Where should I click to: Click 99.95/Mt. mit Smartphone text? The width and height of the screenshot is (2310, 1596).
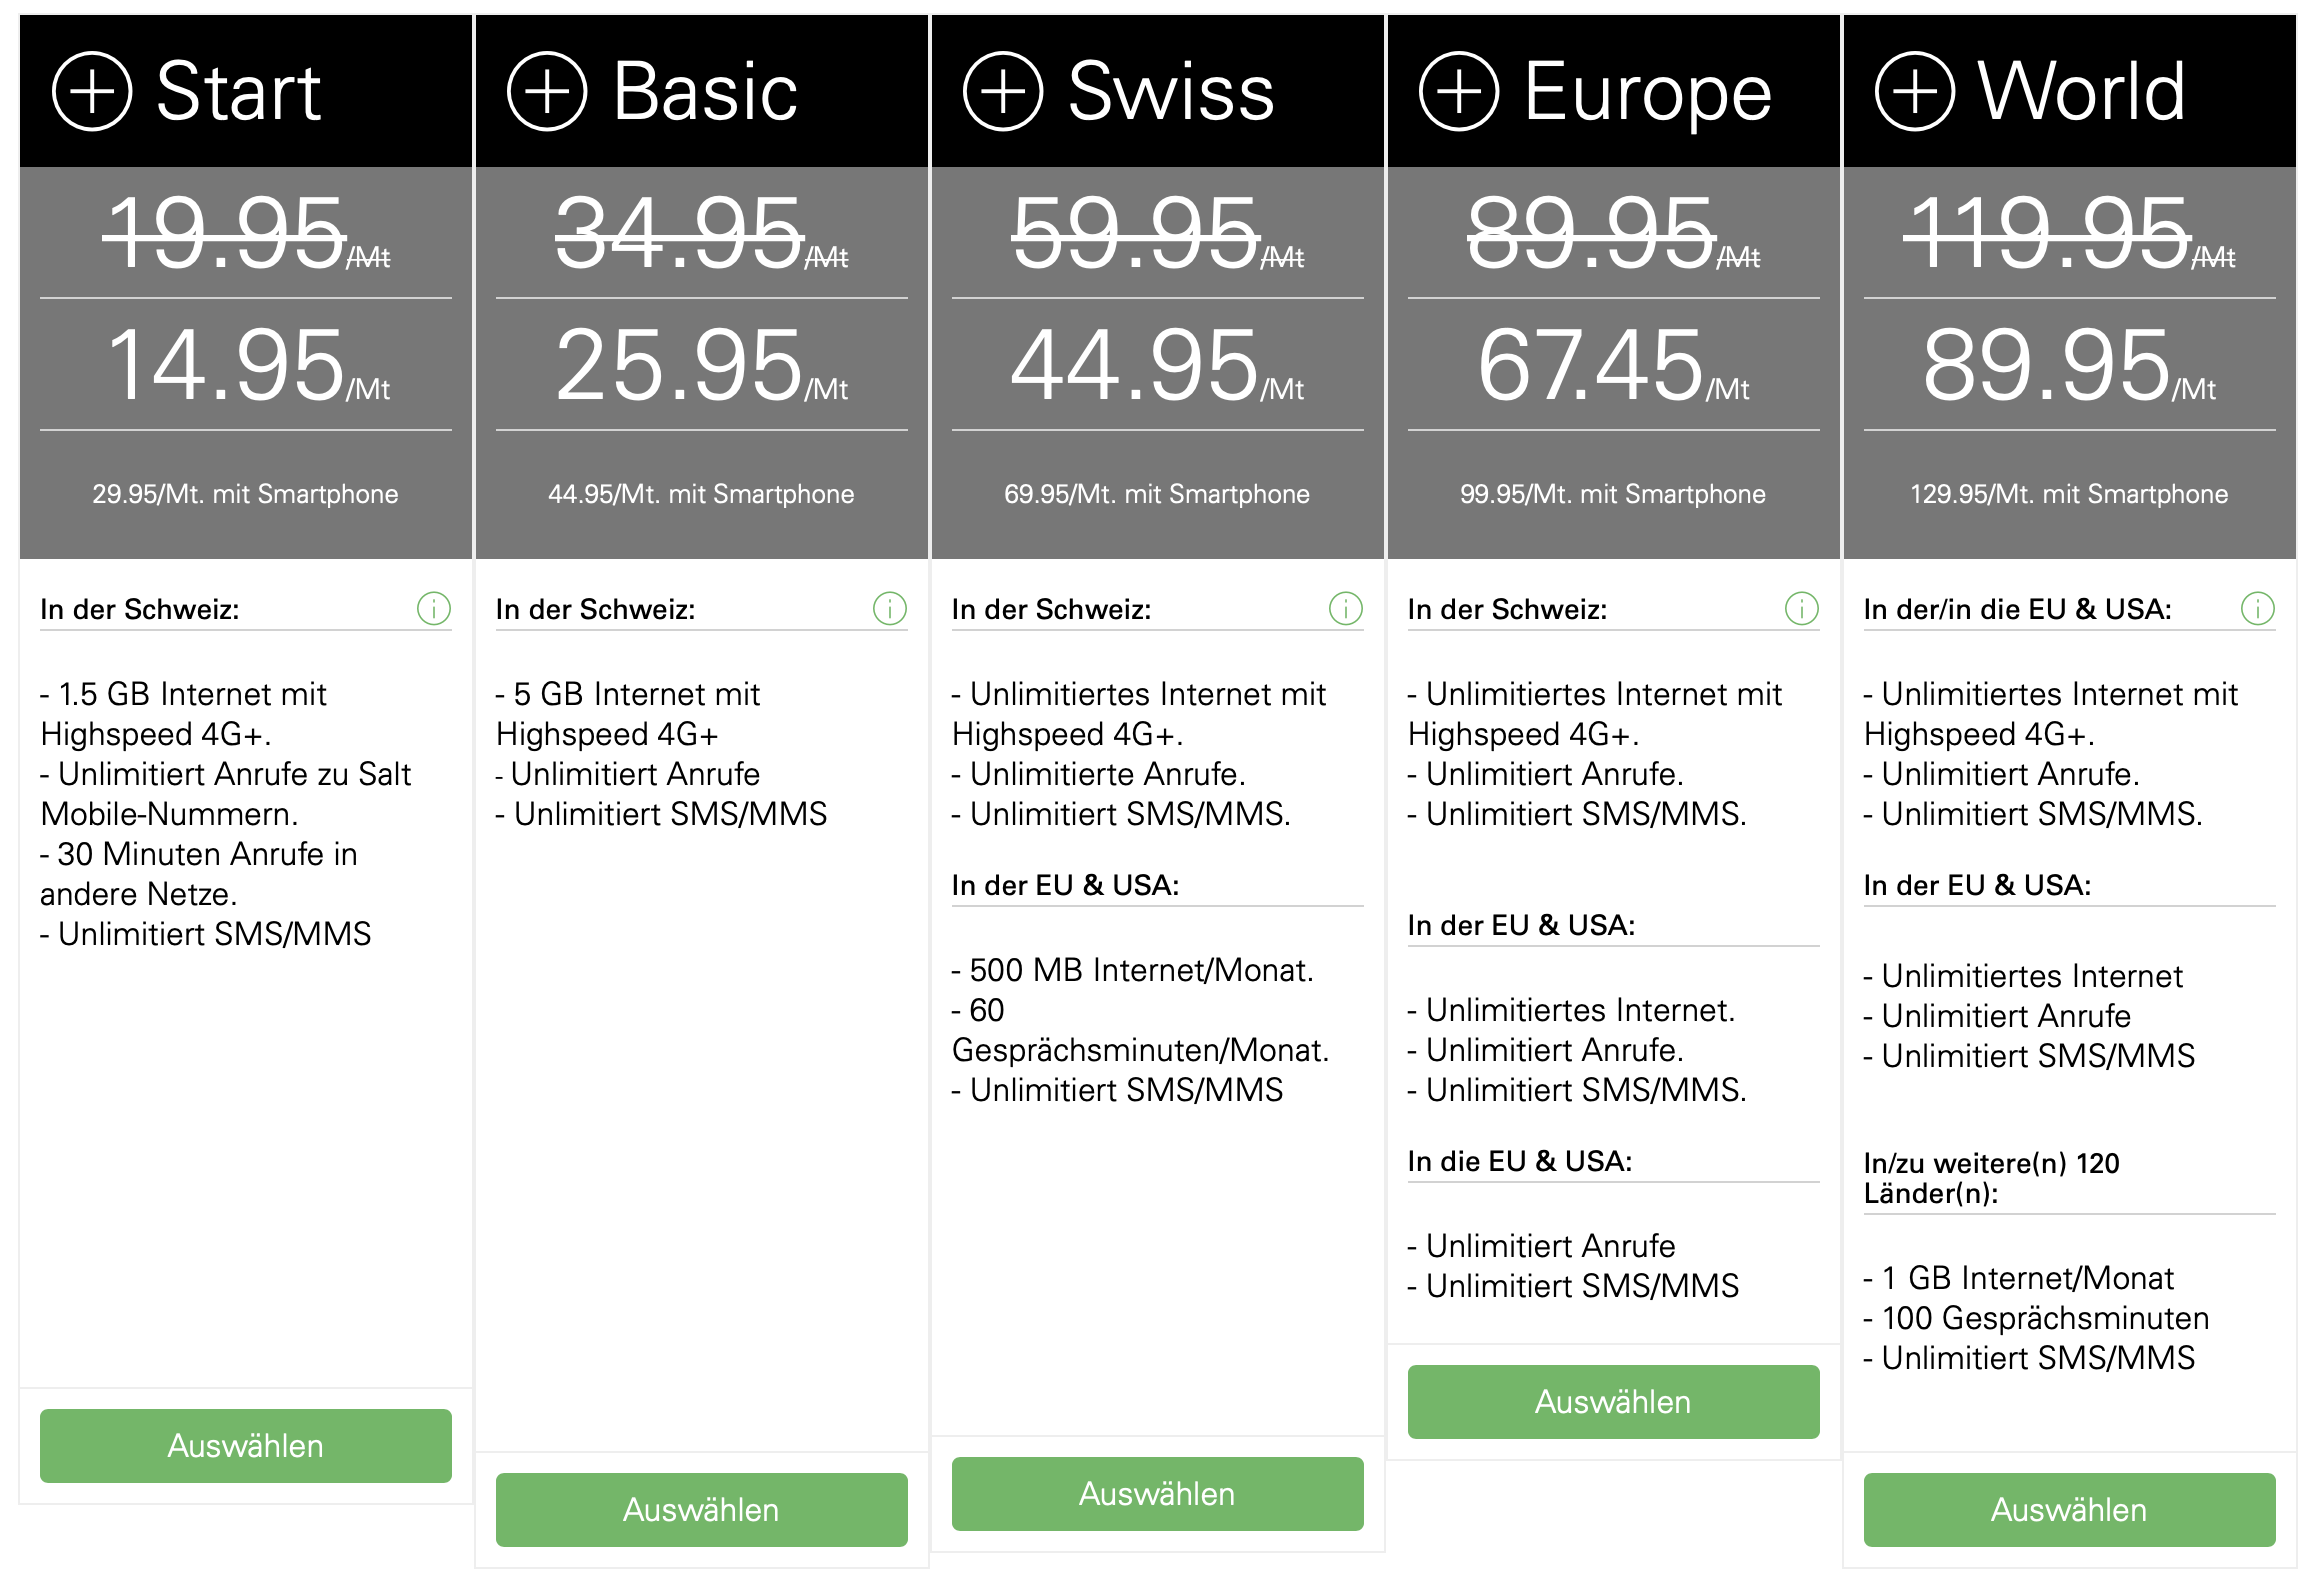[x=1613, y=494]
